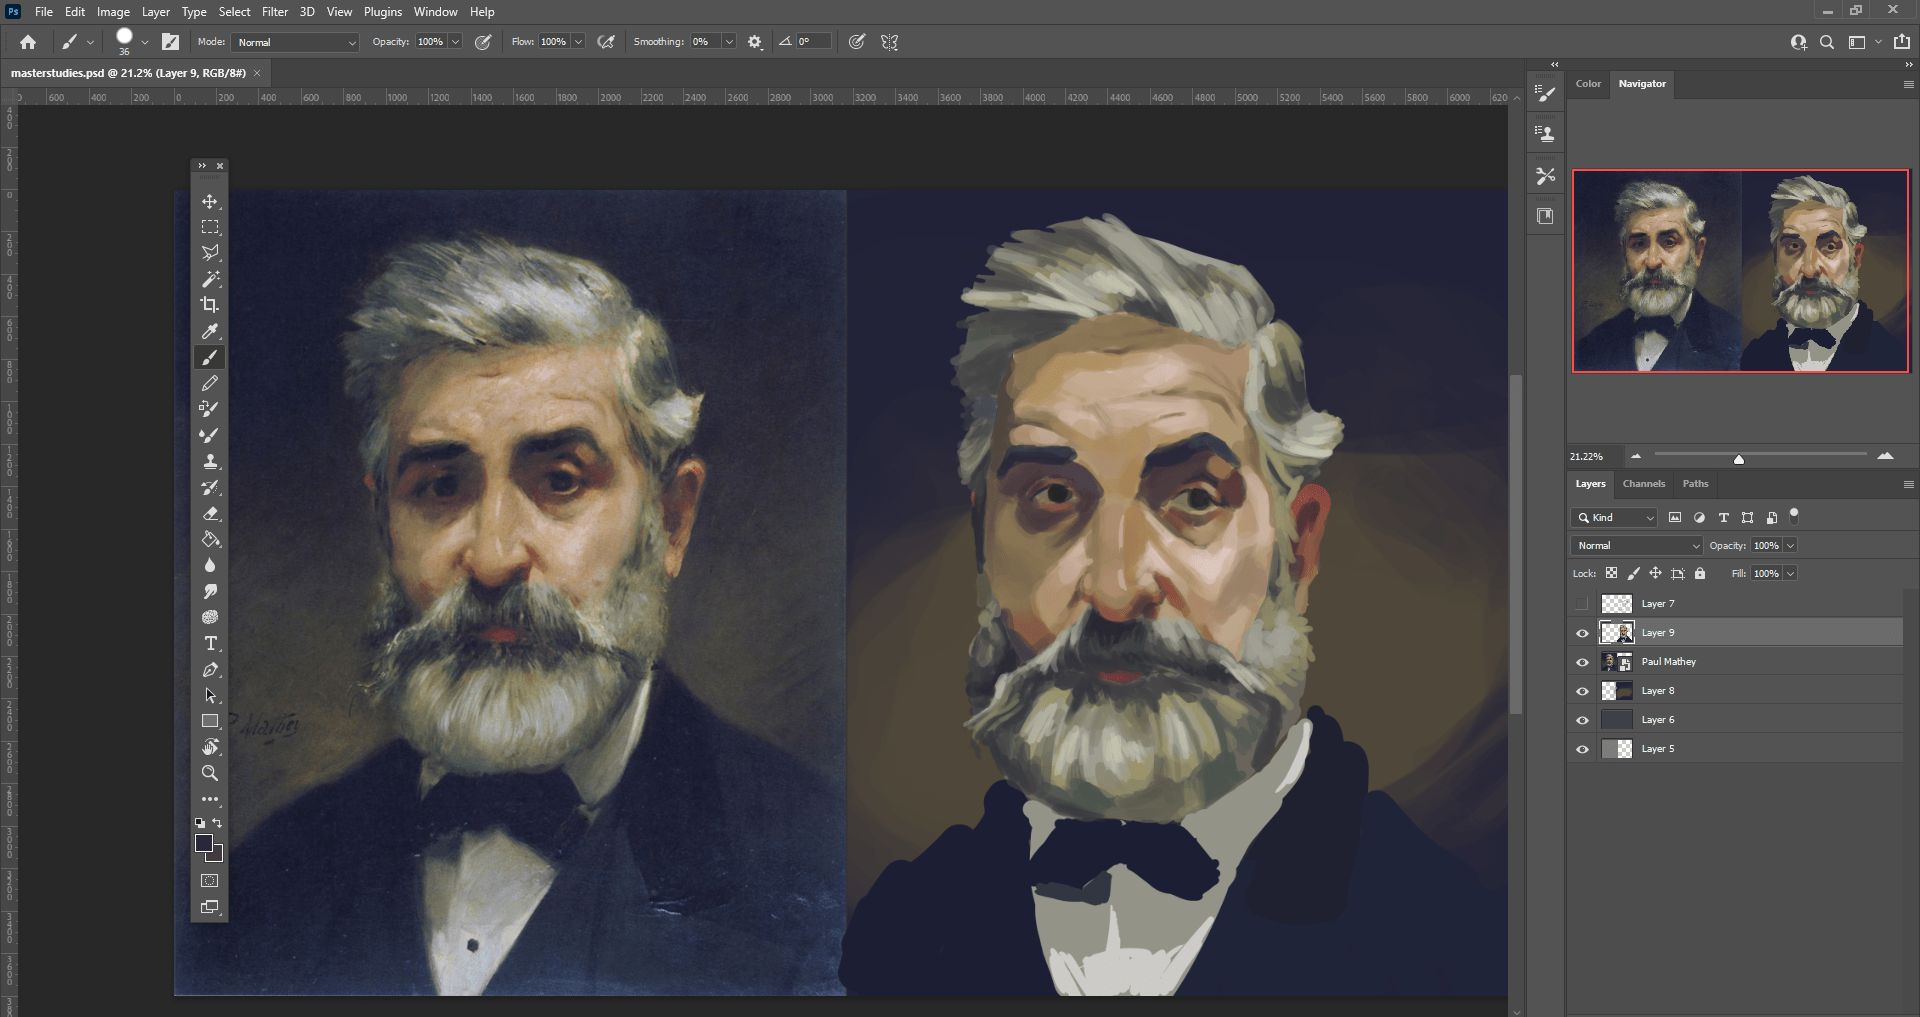Image resolution: width=1920 pixels, height=1017 pixels.
Task: Switch to the Type tool
Action: [210, 643]
